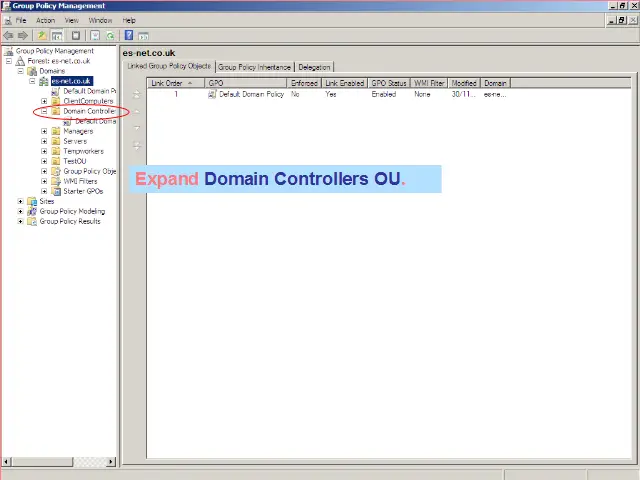Viewport: 640px width, 480px height.
Task: Click the green Refresh toolbar icon
Action: point(110,36)
